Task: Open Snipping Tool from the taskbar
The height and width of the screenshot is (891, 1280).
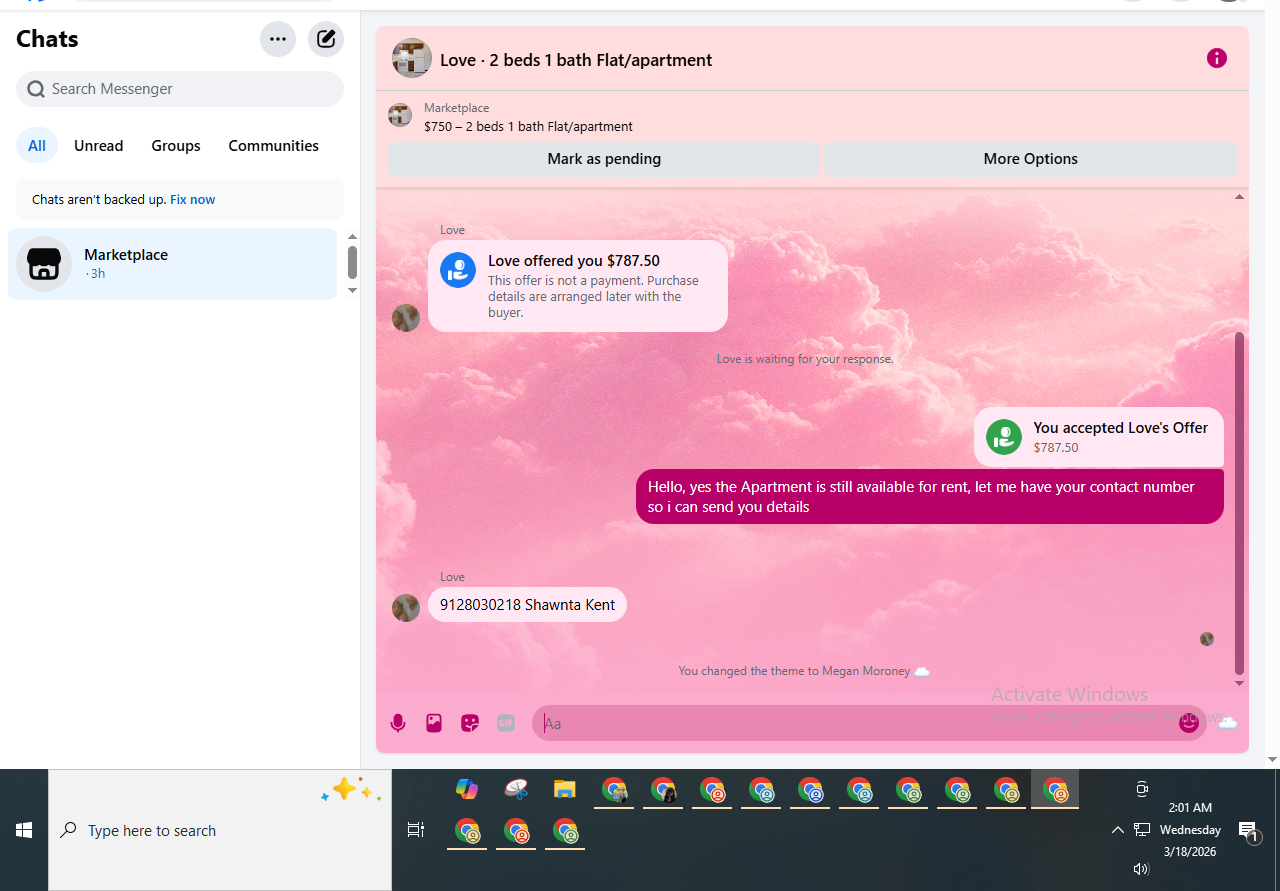Action: pyautogui.click(x=516, y=789)
